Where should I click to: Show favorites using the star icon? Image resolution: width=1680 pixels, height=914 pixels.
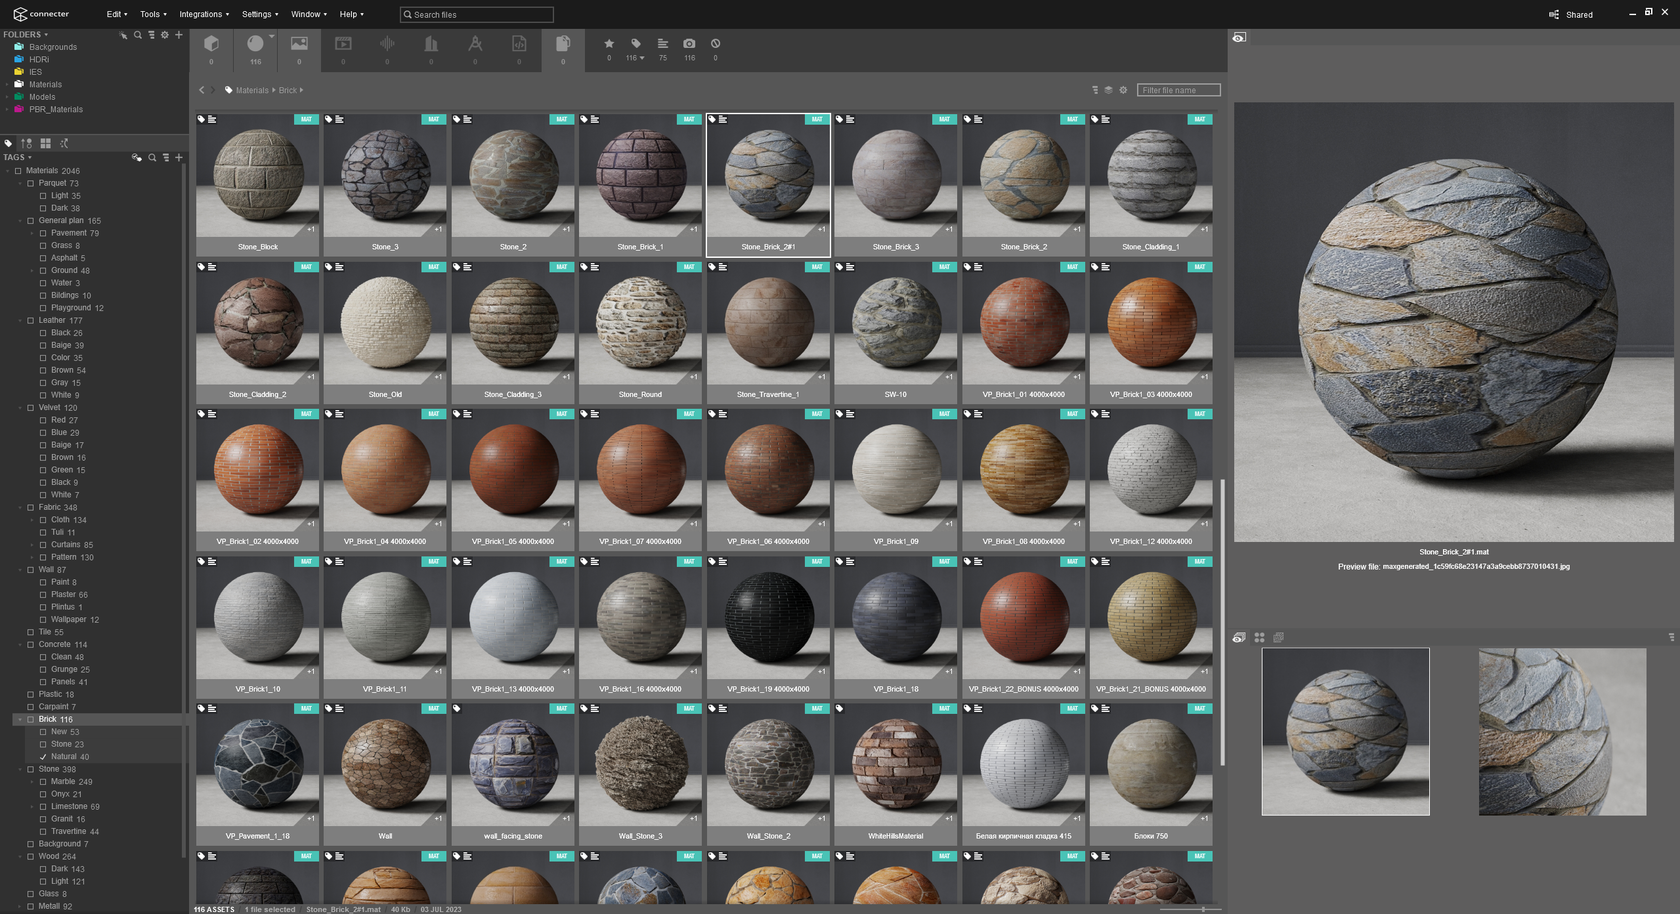pyautogui.click(x=609, y=44)
